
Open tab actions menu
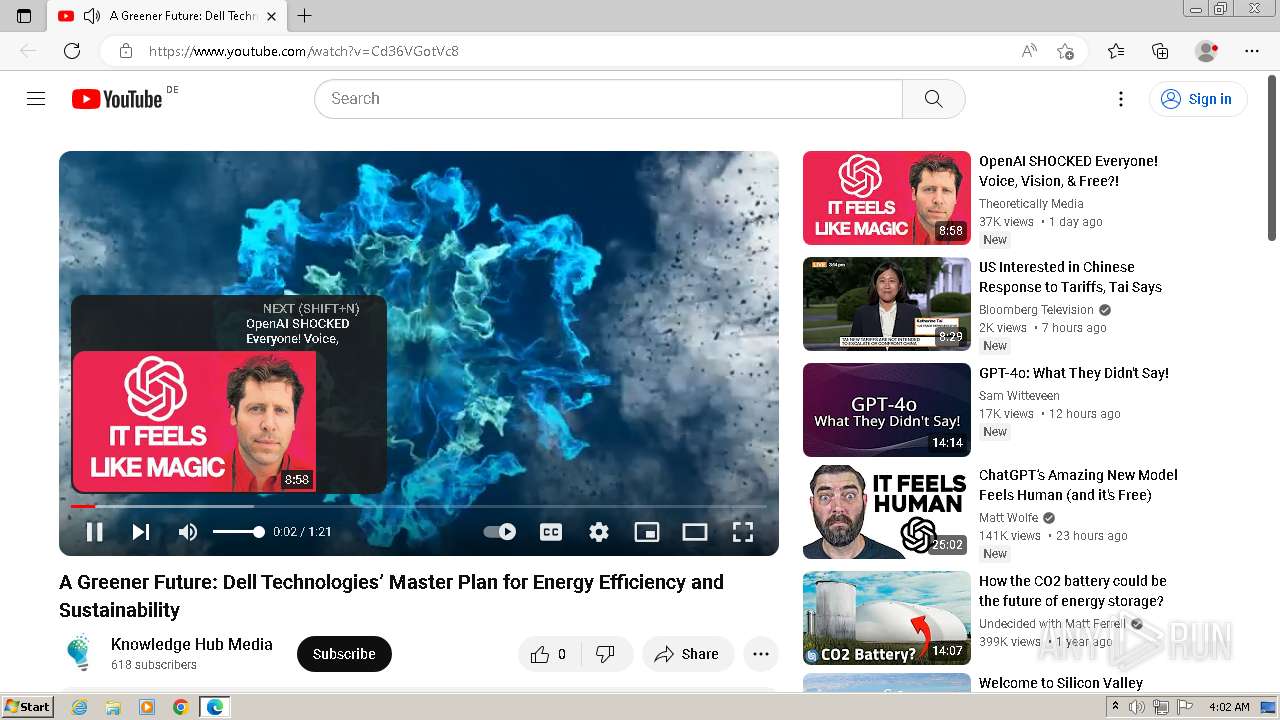pos(24,16)
